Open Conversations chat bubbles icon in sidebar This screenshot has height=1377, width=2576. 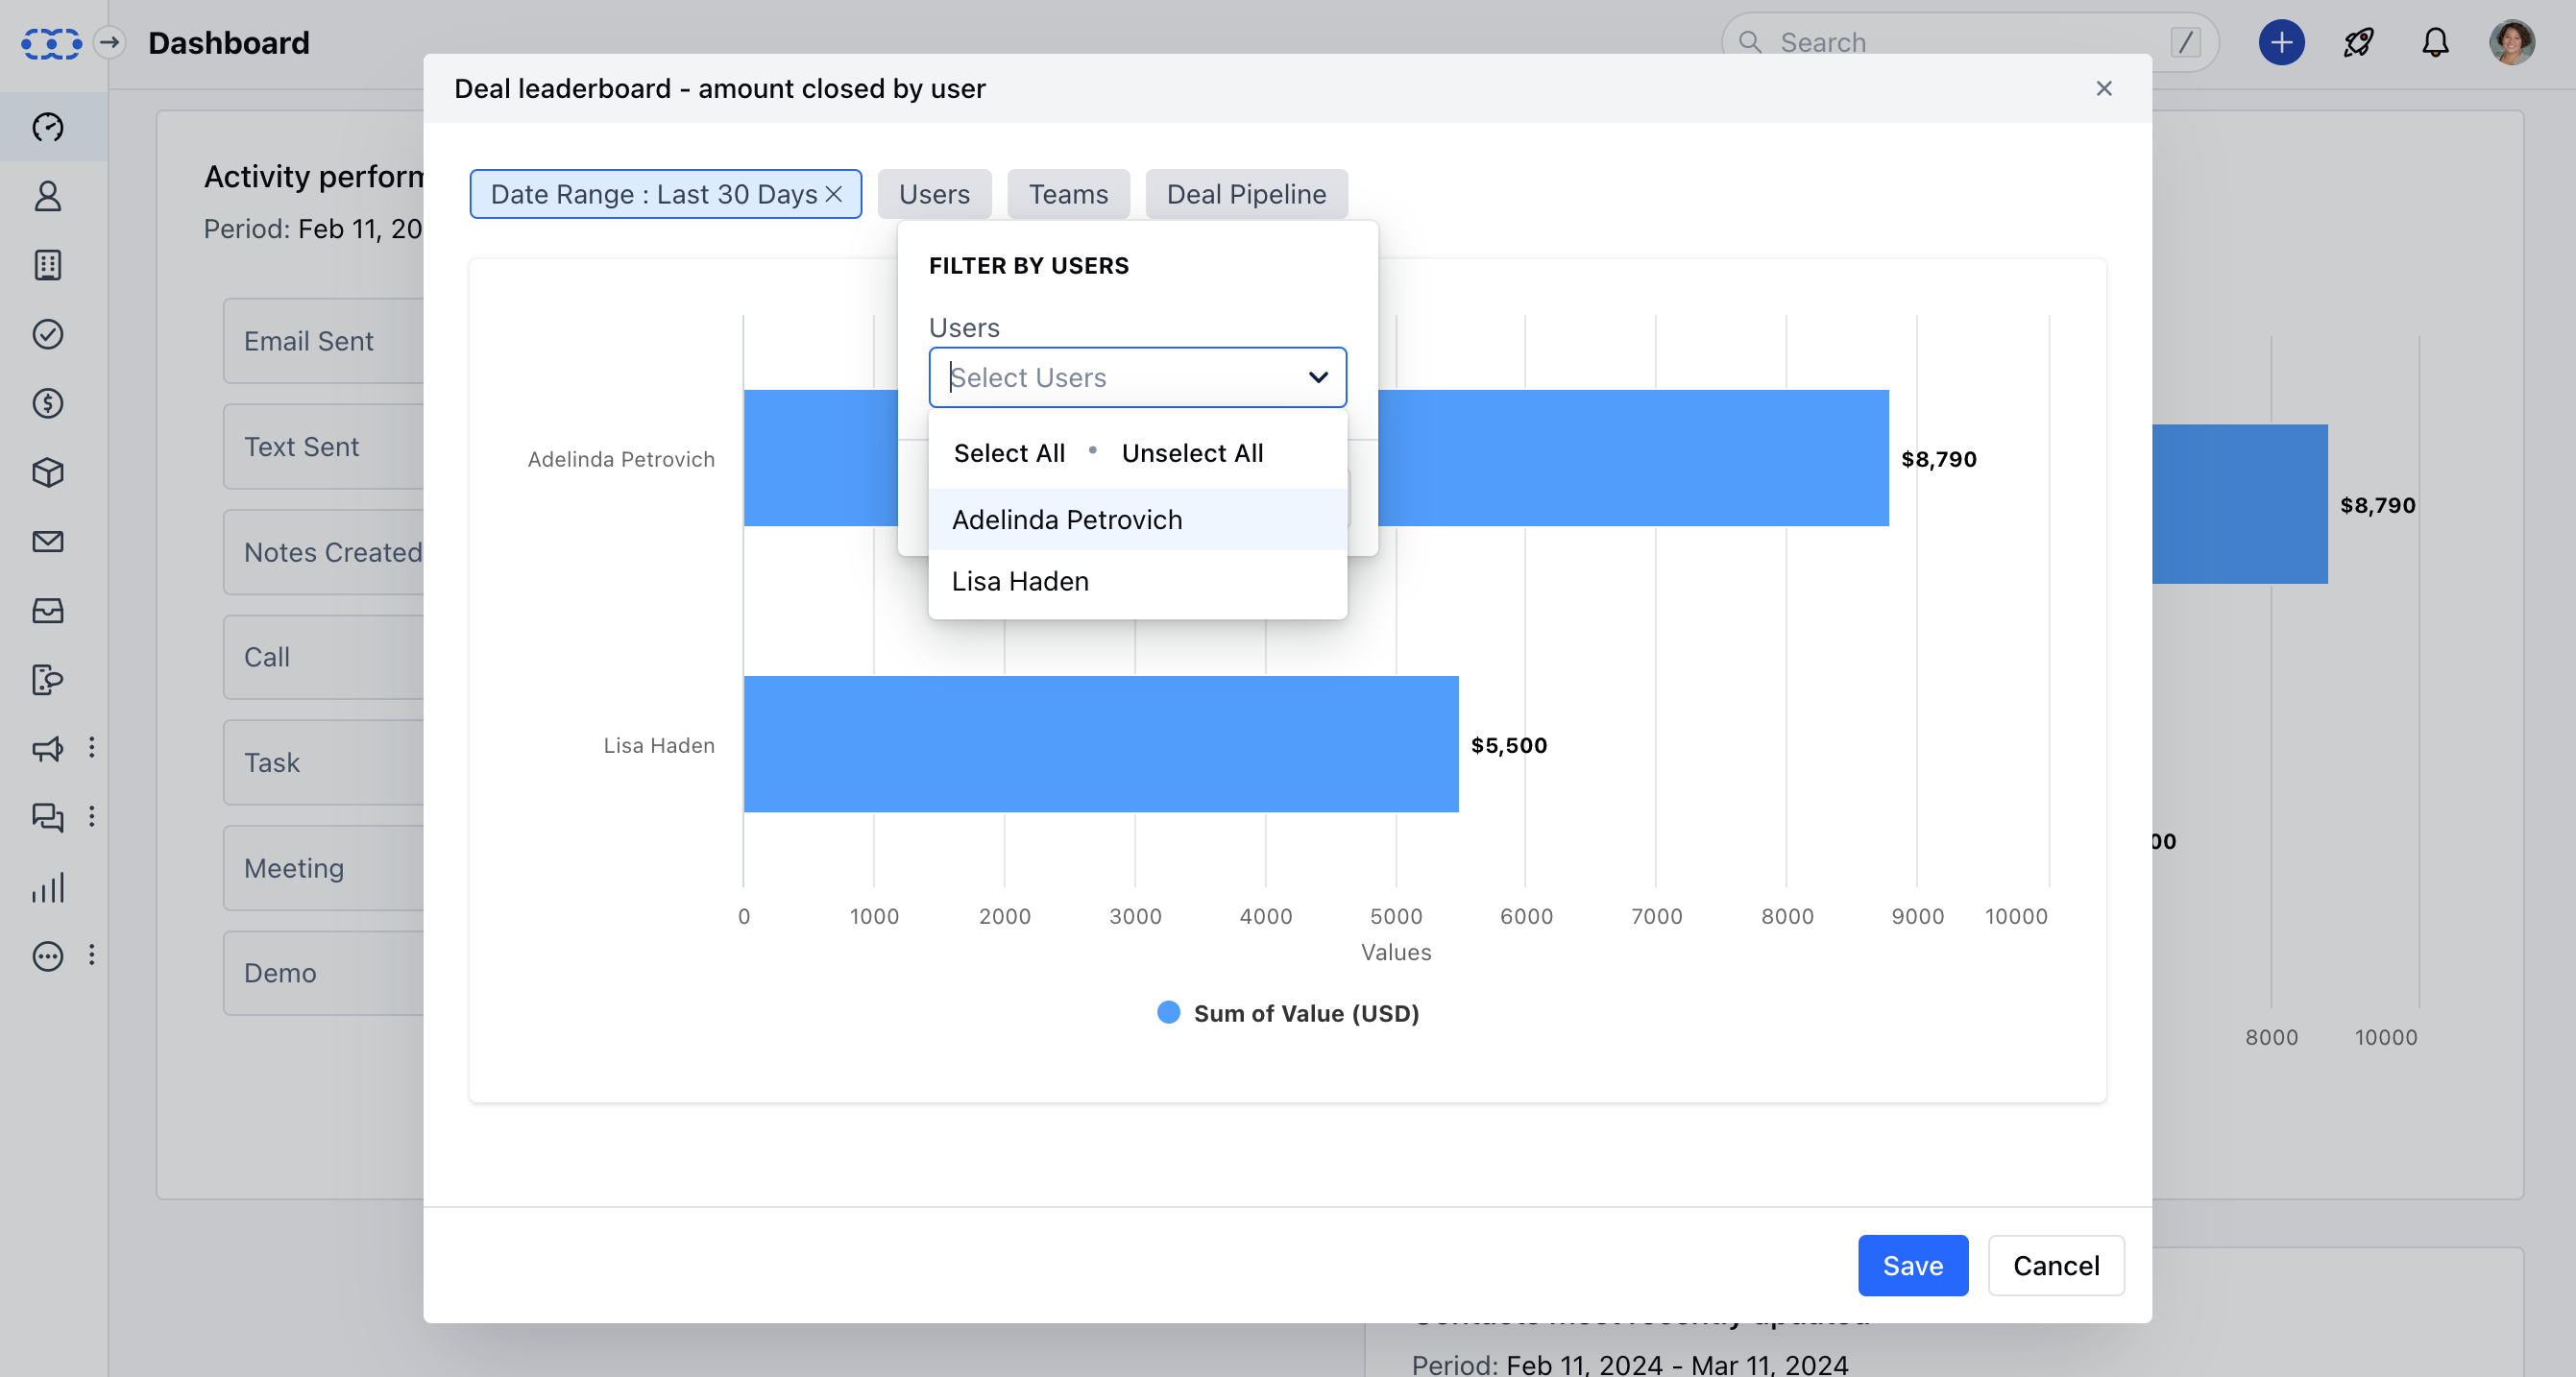point(48,817)
